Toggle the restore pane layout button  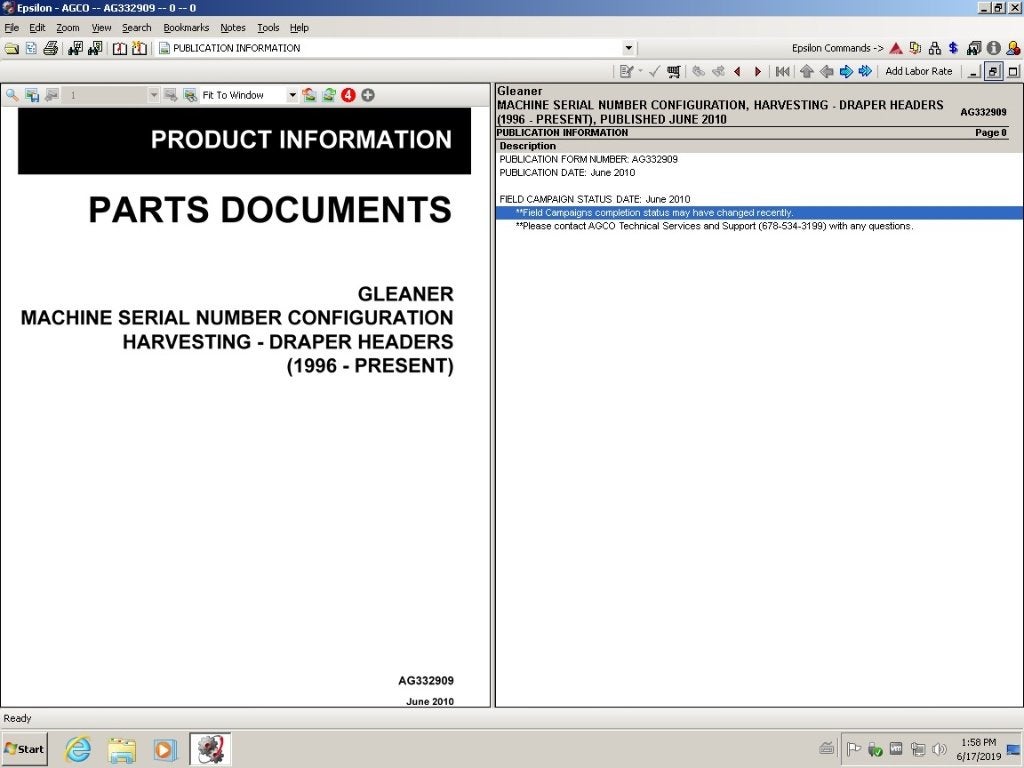tap(993, 71)
